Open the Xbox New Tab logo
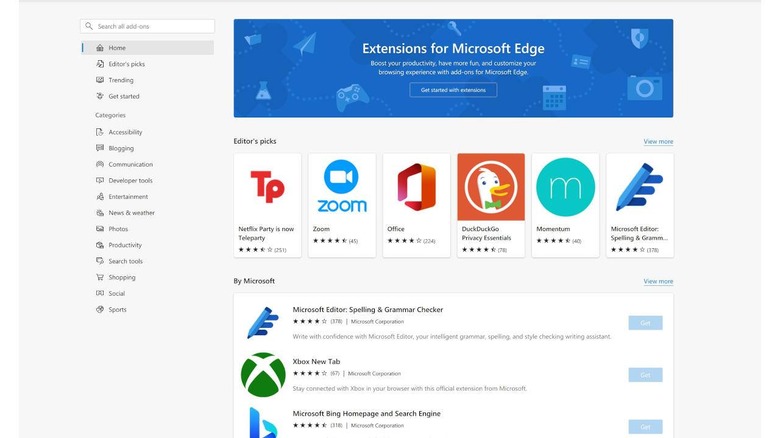780x438 pixels. click(263, 374)
